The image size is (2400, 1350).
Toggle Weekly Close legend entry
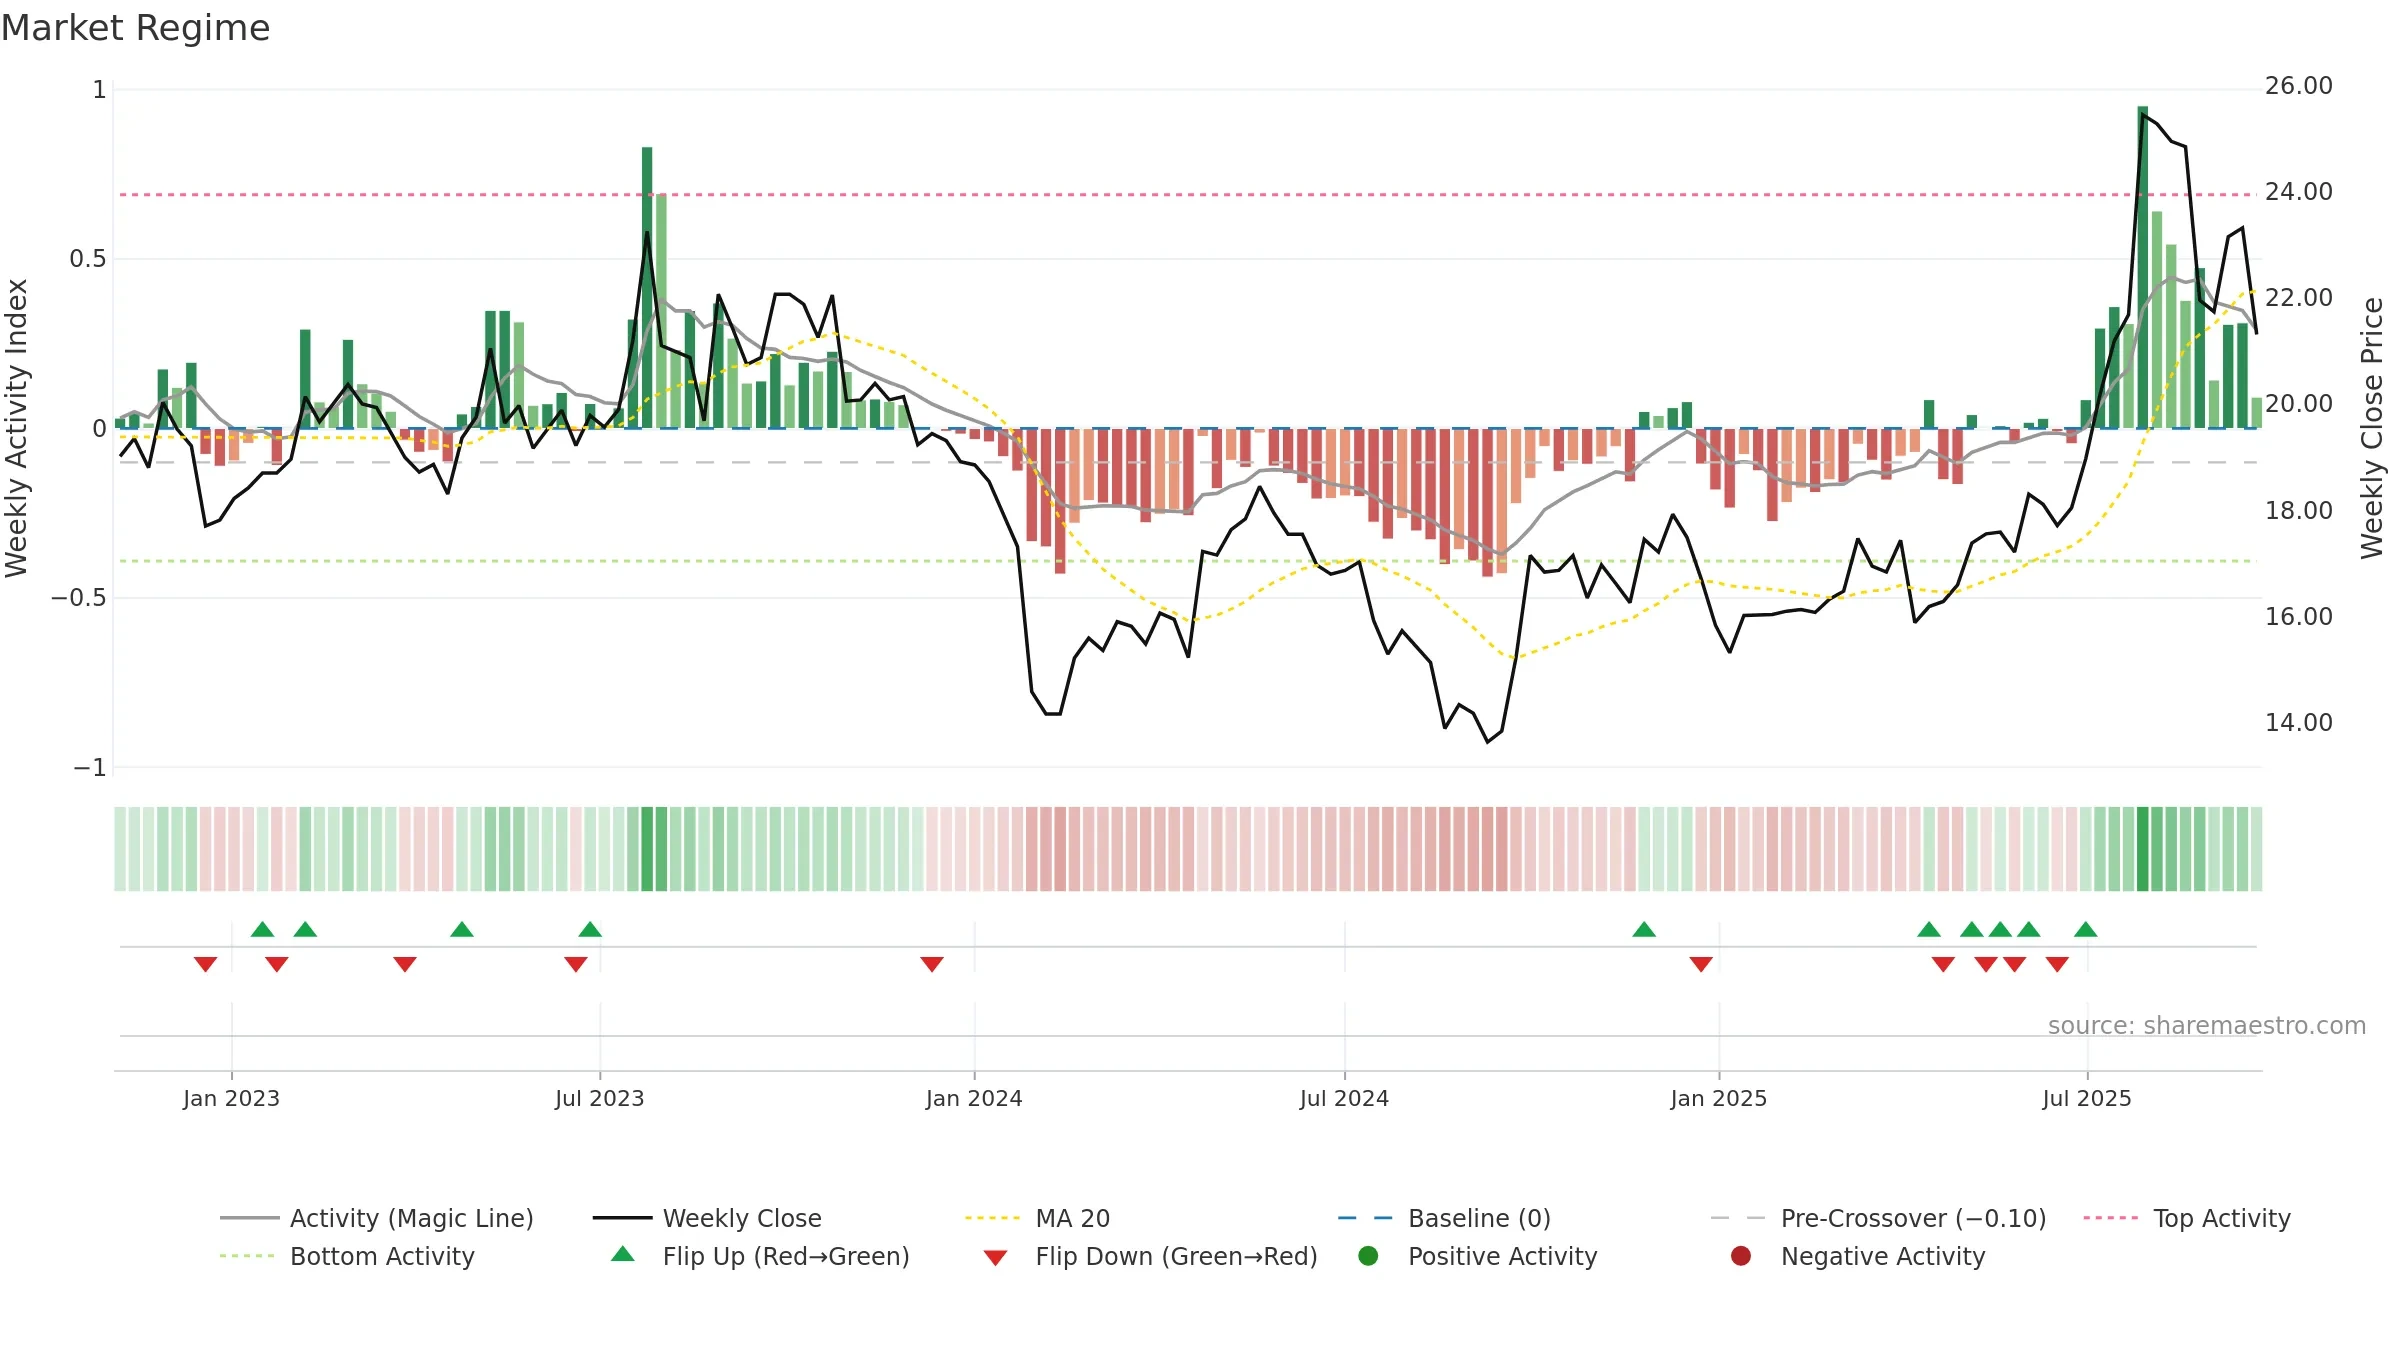tap(707, 1218)
